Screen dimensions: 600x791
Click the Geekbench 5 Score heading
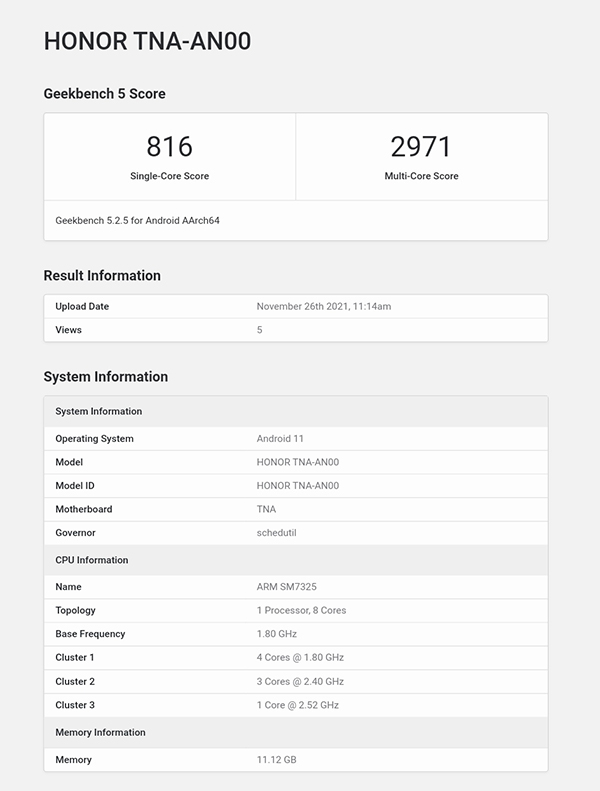tap(104, 94)
